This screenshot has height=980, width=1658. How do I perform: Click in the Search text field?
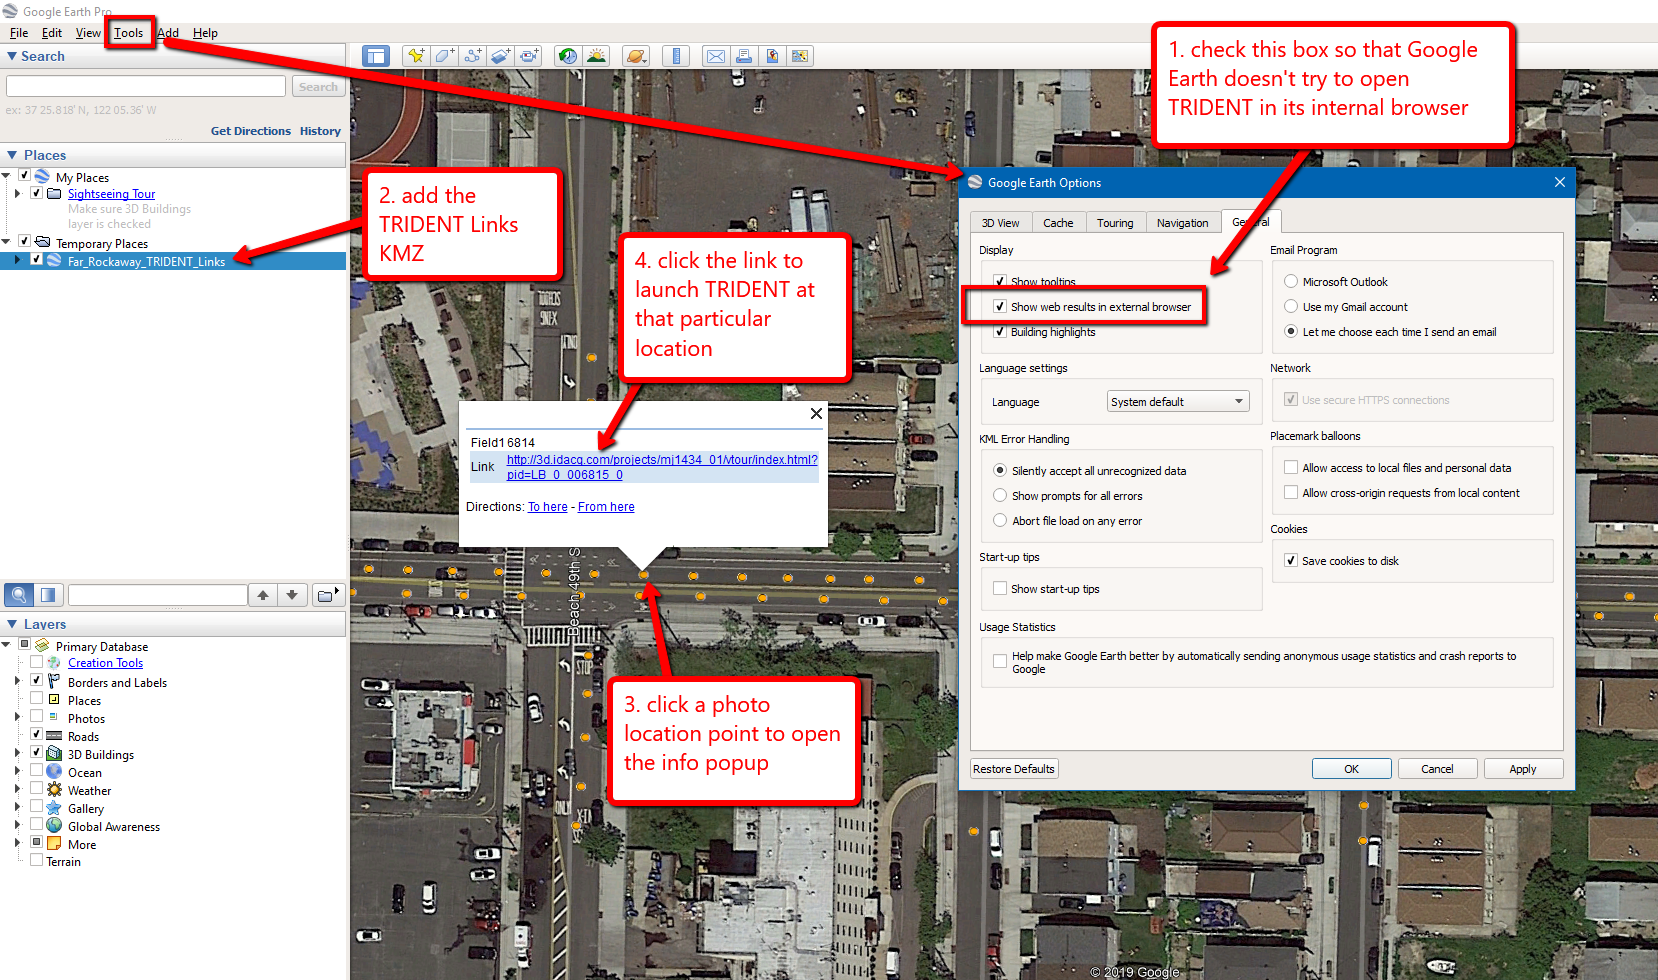(x=146, y=87)
